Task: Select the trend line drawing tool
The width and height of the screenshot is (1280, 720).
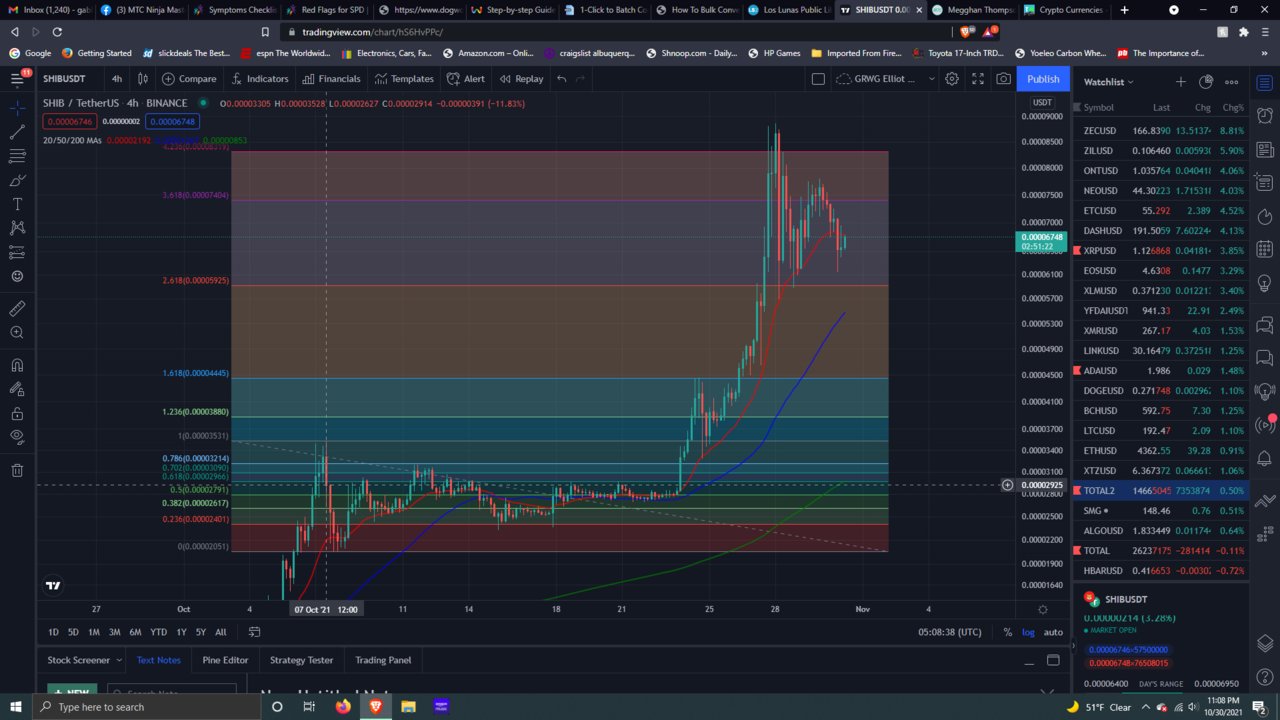Action: pyautogui.click(x=17, y=131)
